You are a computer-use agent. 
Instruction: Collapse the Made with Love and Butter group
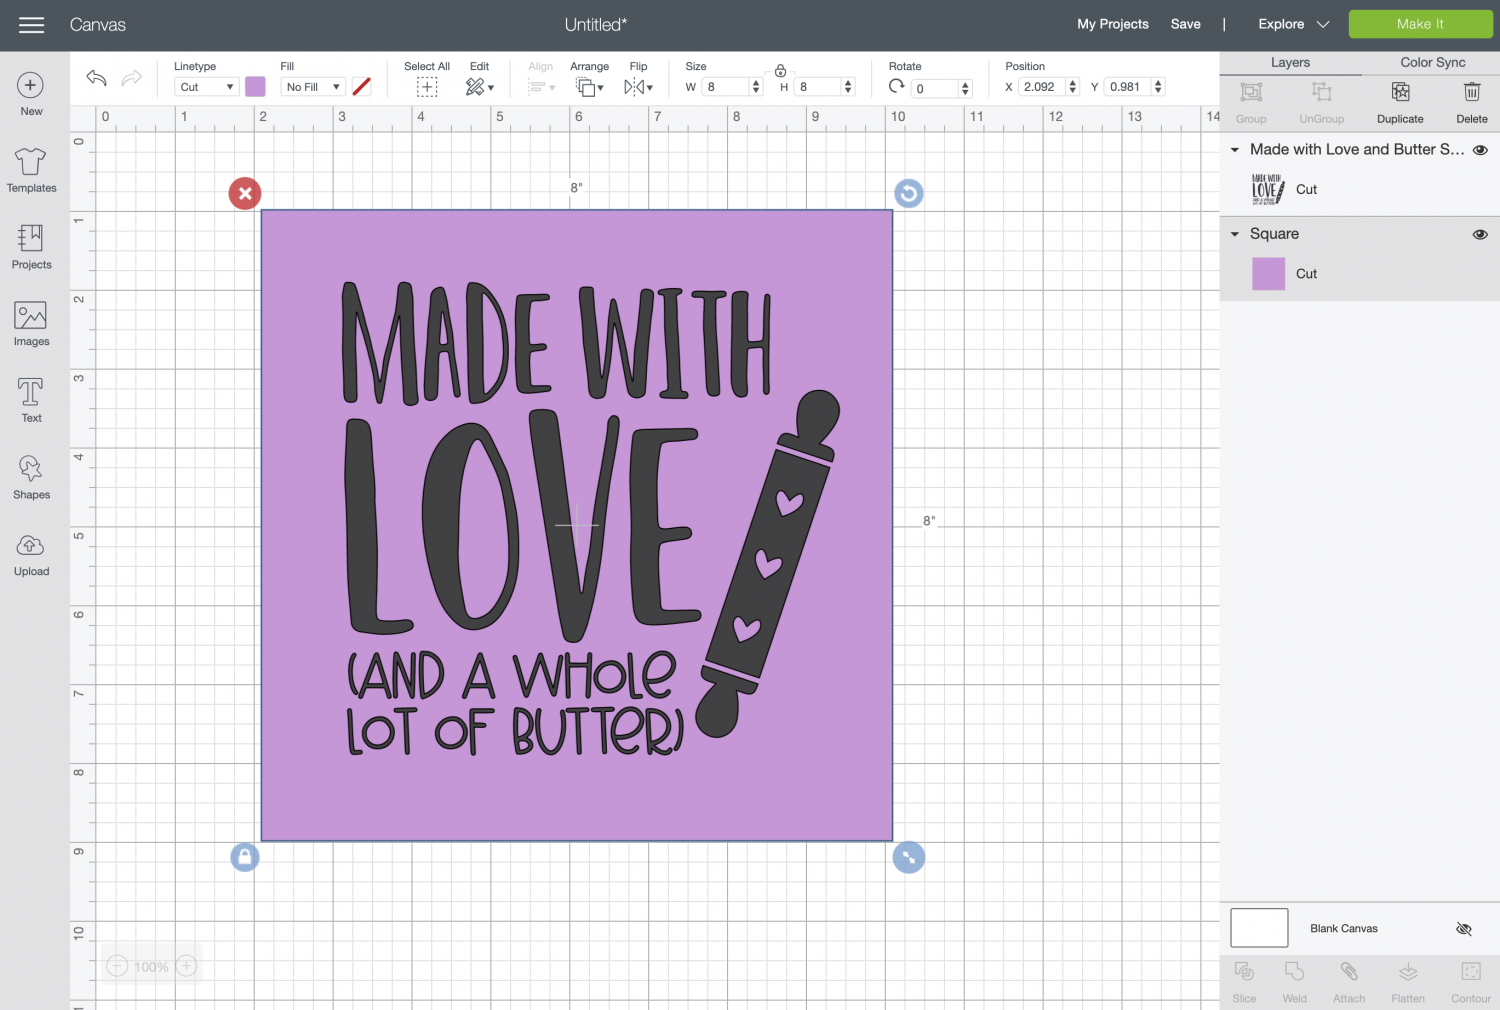1235,150
